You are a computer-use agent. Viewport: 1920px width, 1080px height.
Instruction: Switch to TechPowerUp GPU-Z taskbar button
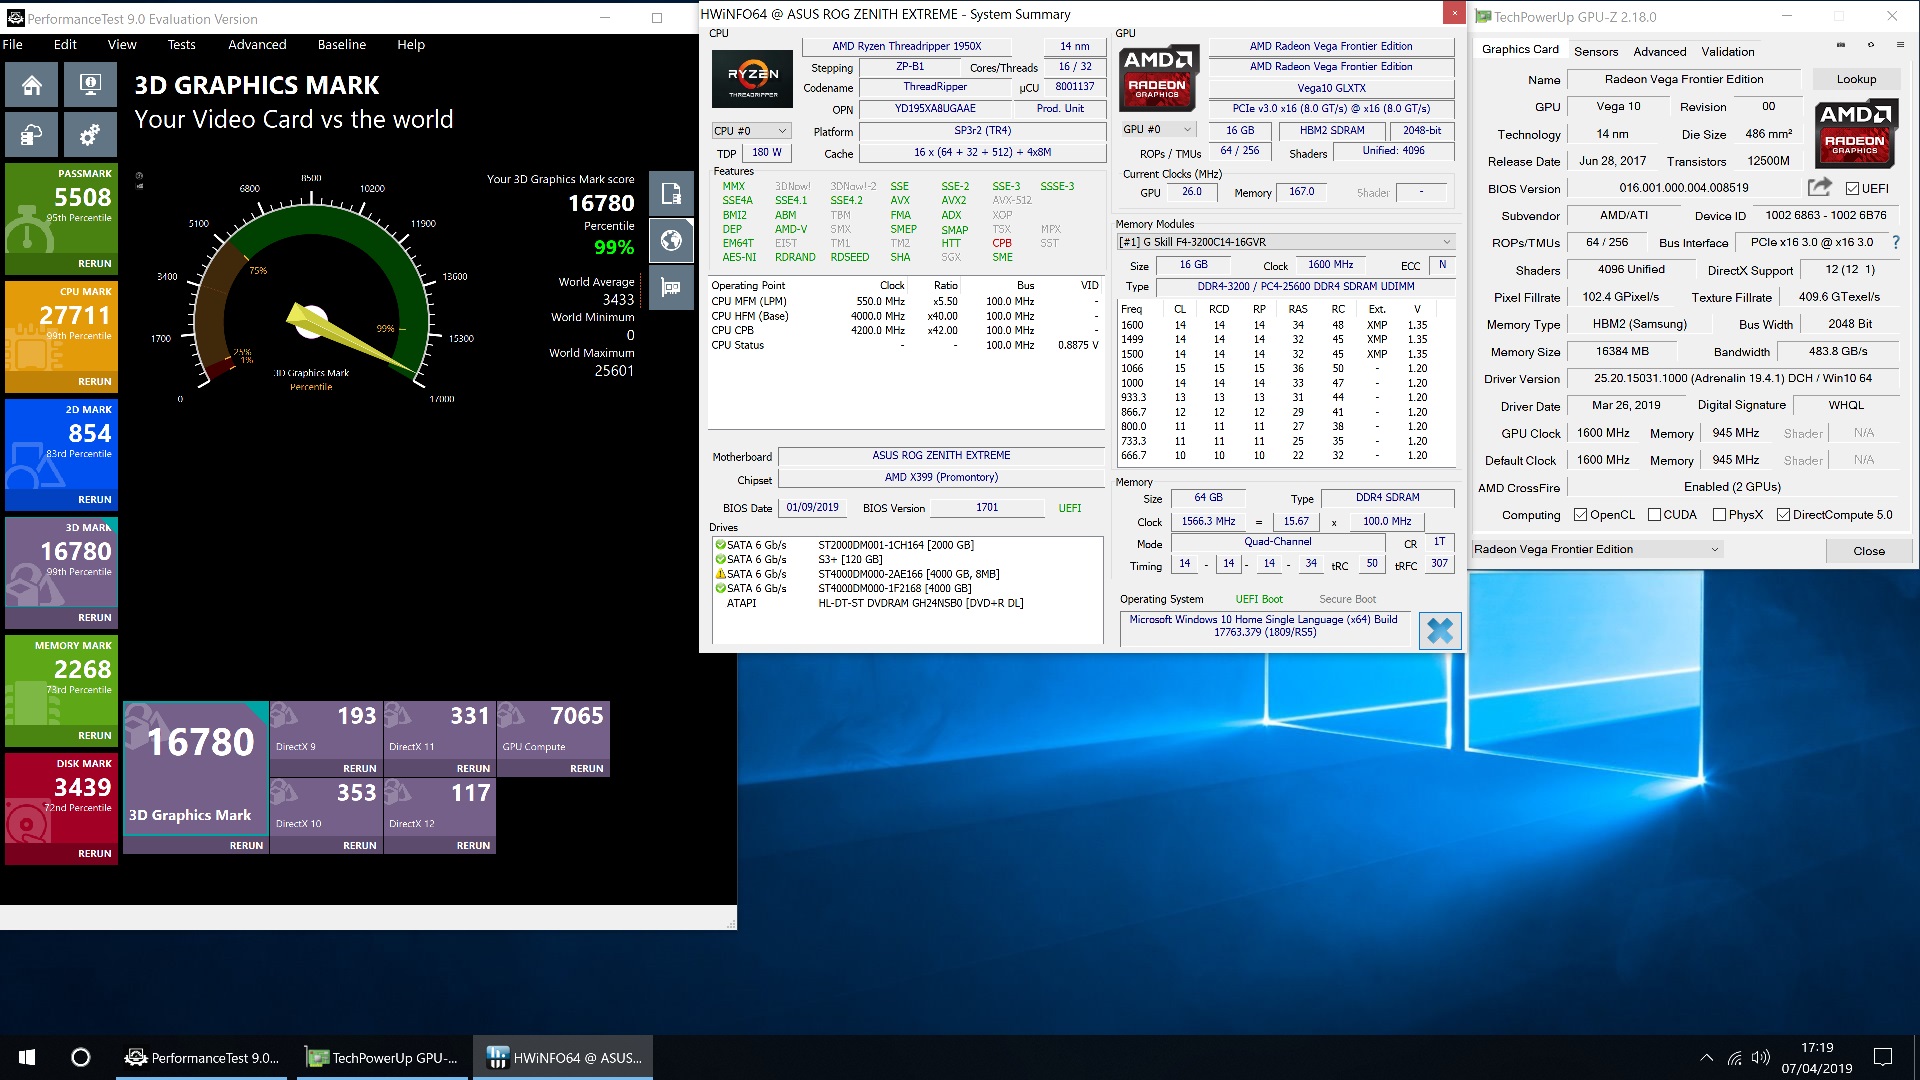tap(381, 1057)
